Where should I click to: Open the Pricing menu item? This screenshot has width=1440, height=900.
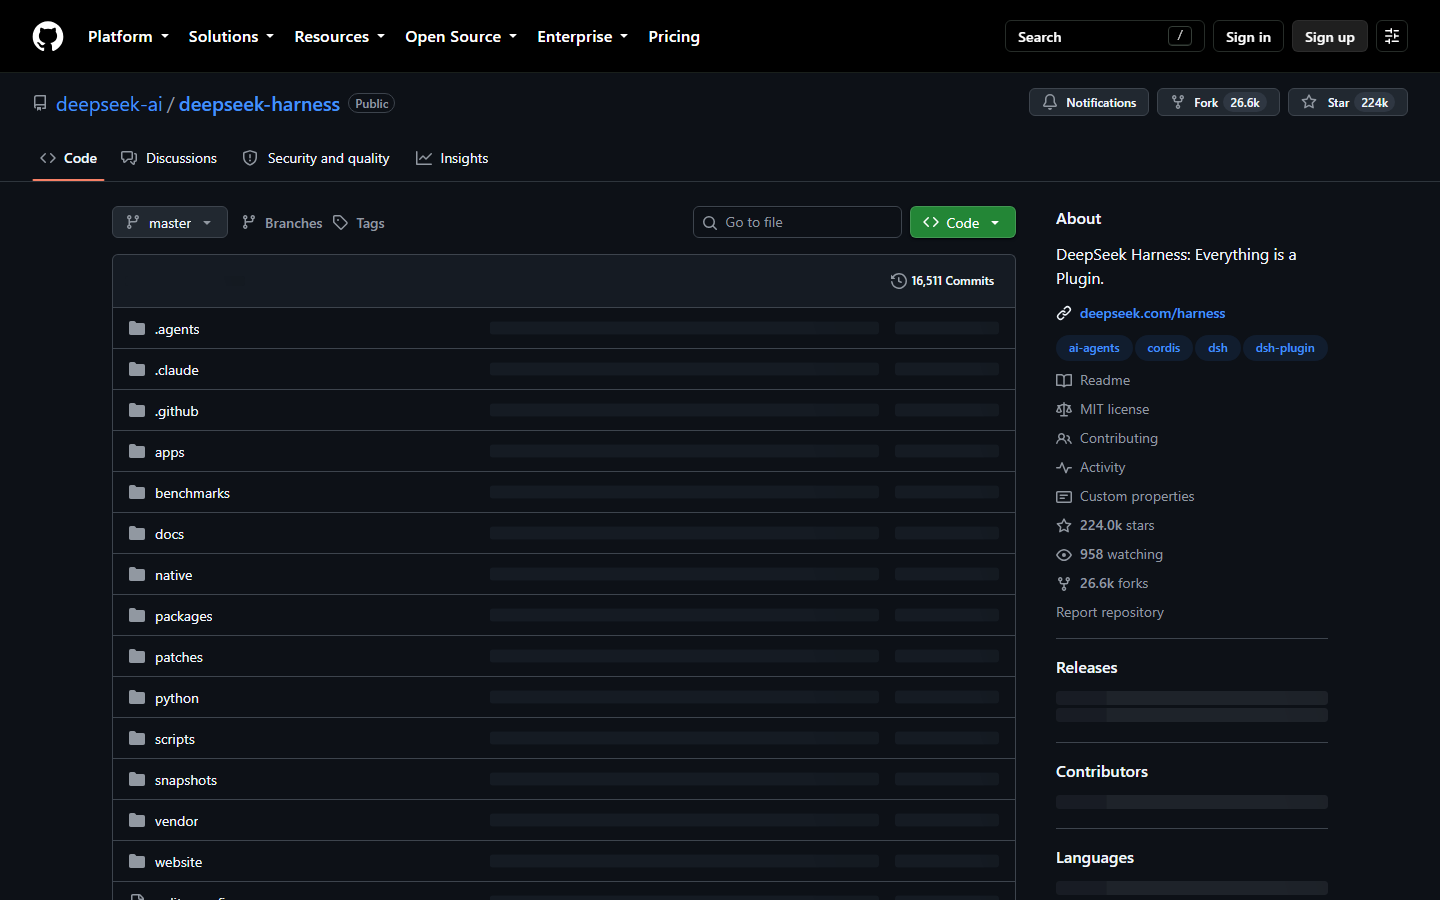coord(674,37)
